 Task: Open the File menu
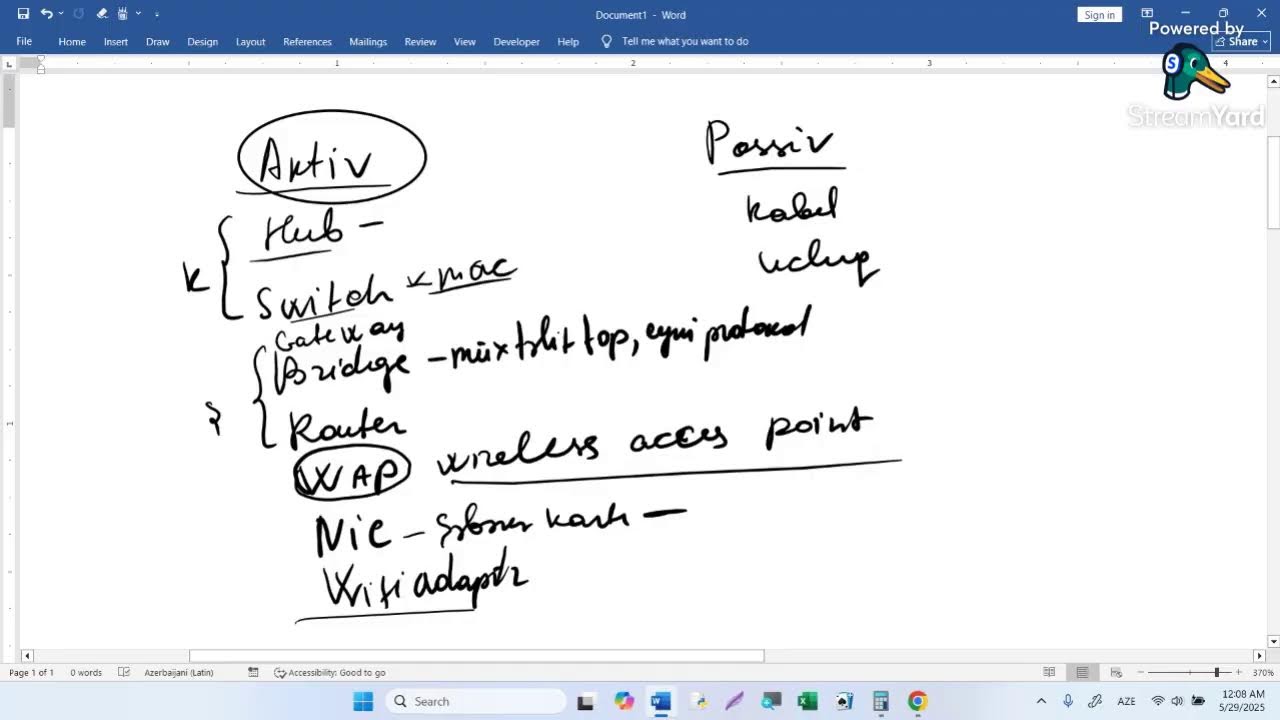[x=24, y=42]
